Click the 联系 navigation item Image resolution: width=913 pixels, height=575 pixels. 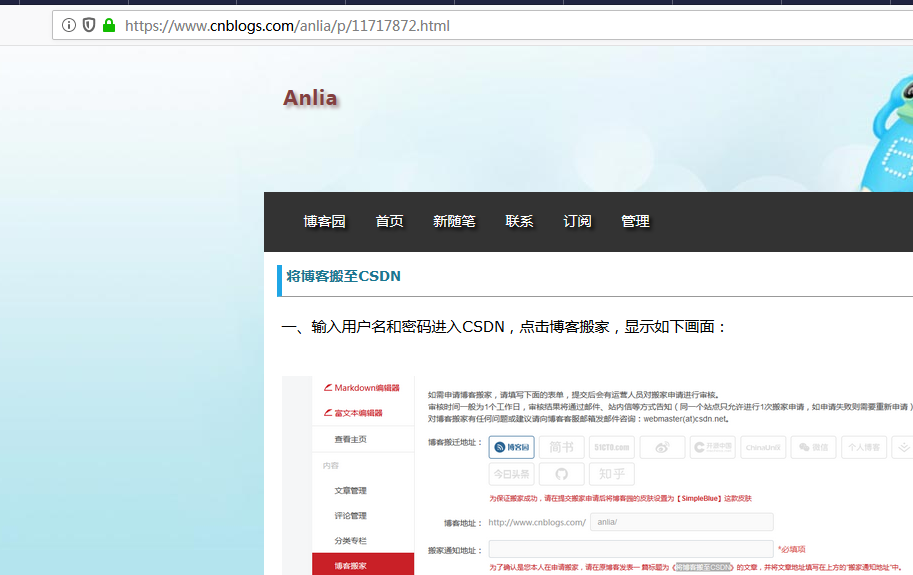click(x=519, y=221)
